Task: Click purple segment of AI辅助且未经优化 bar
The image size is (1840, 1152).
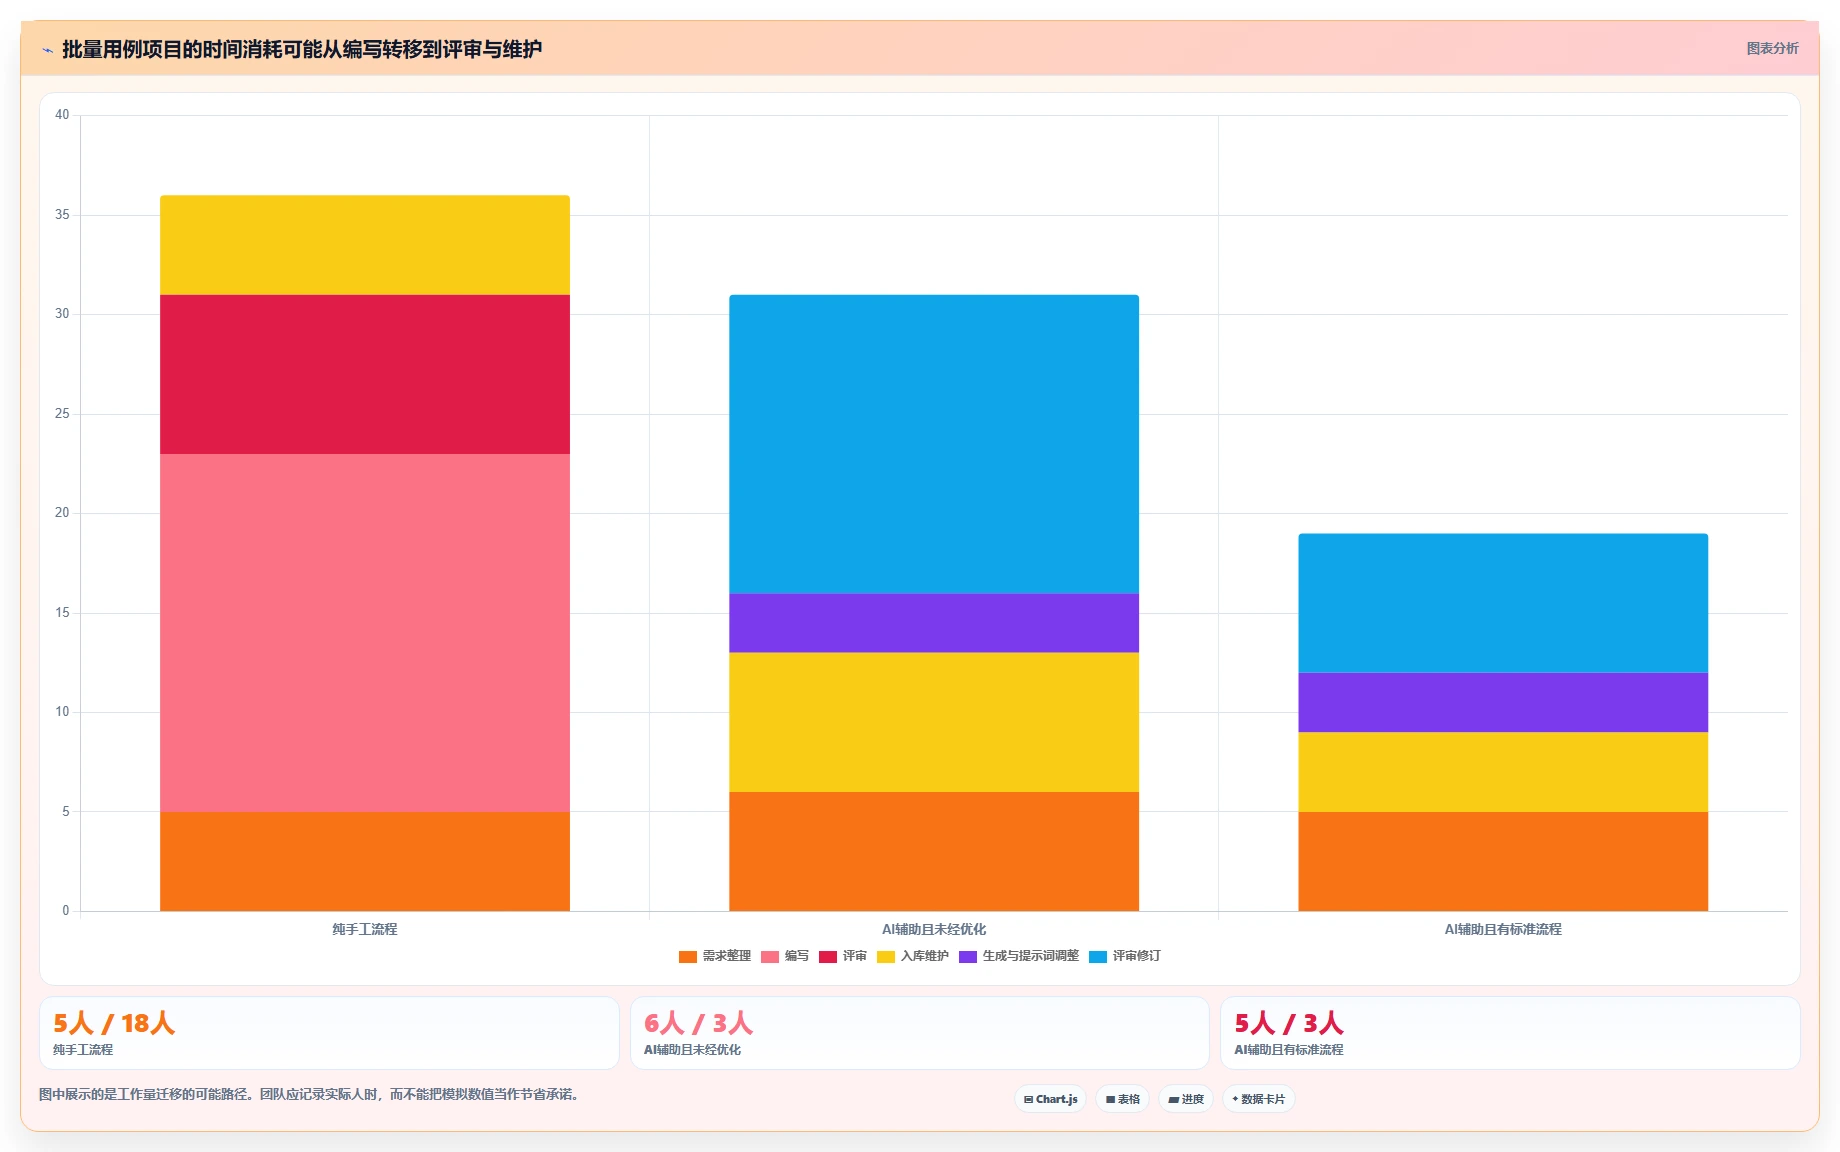Action: pyautogui.click(x=934, y=623)
